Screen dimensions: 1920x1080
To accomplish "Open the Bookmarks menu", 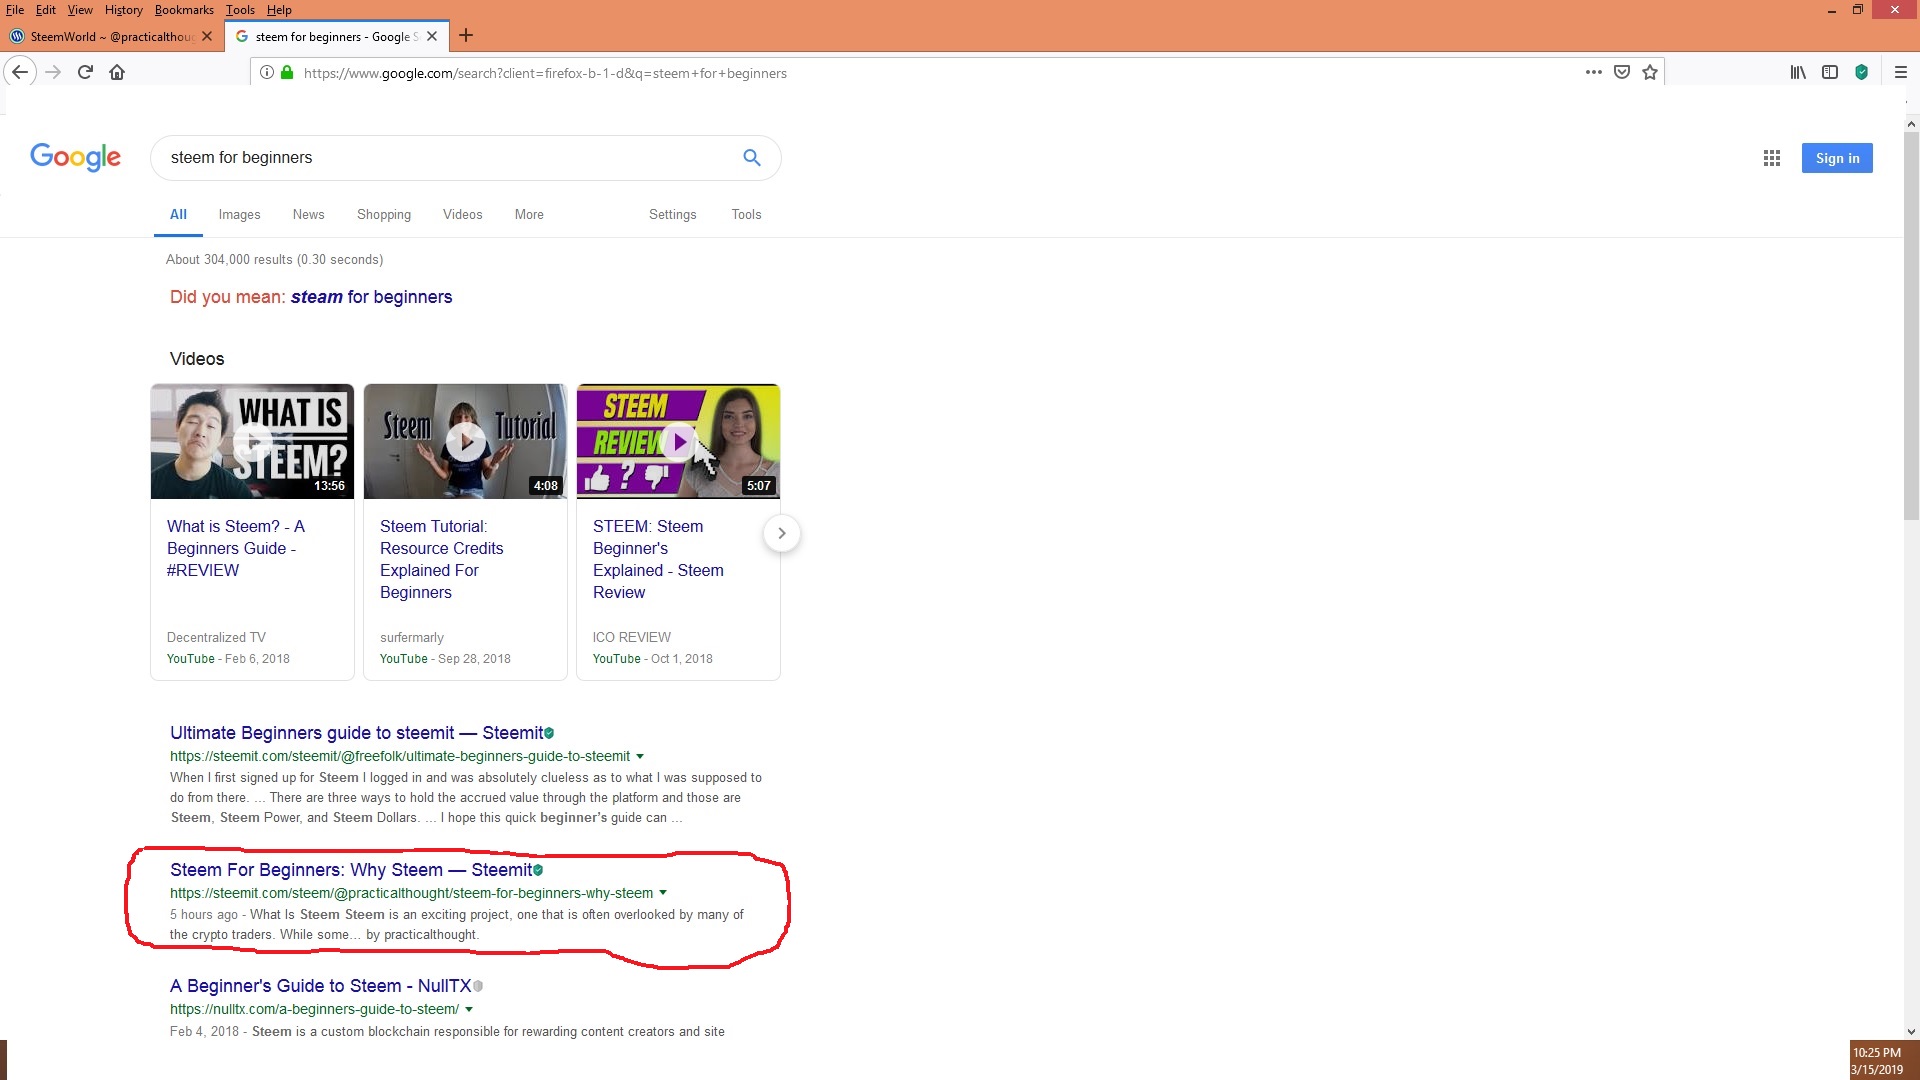I will (x=184, y=10).
